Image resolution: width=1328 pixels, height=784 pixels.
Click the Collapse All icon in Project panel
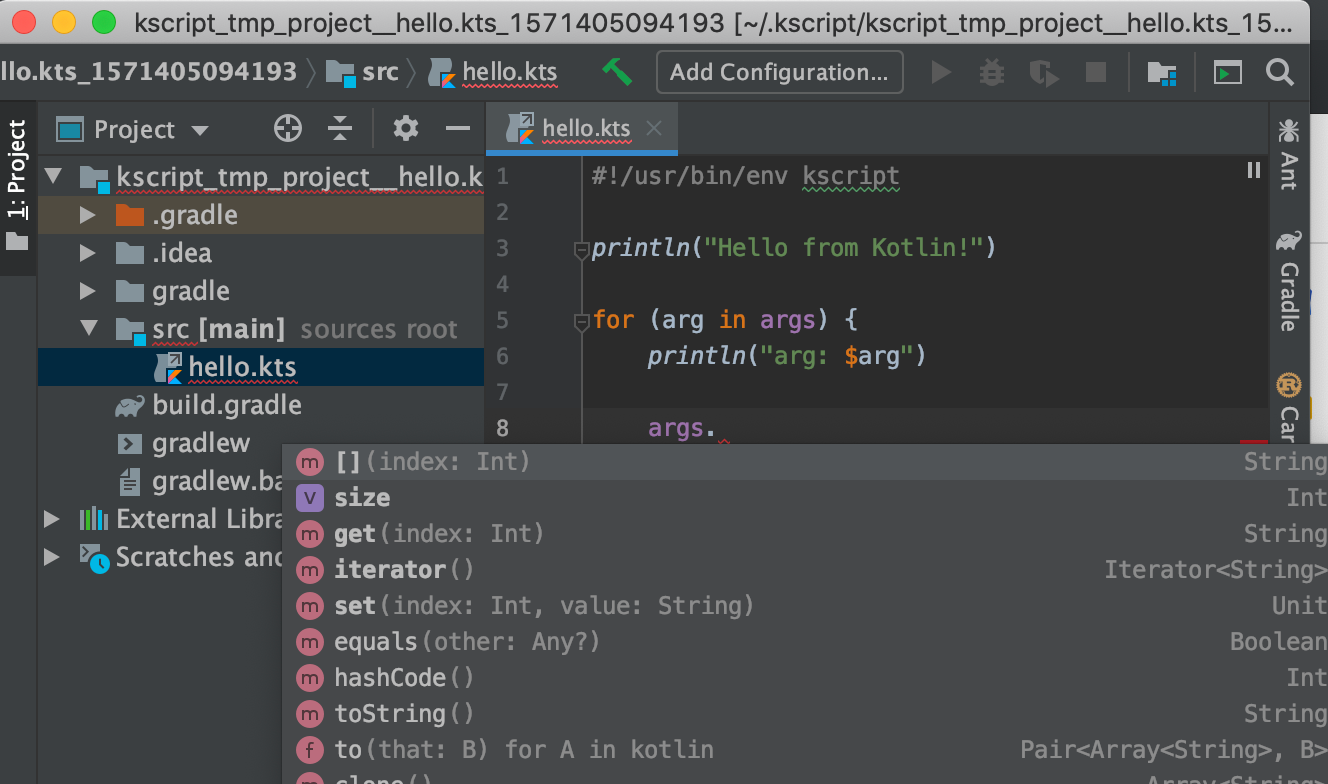coord(340,128)
